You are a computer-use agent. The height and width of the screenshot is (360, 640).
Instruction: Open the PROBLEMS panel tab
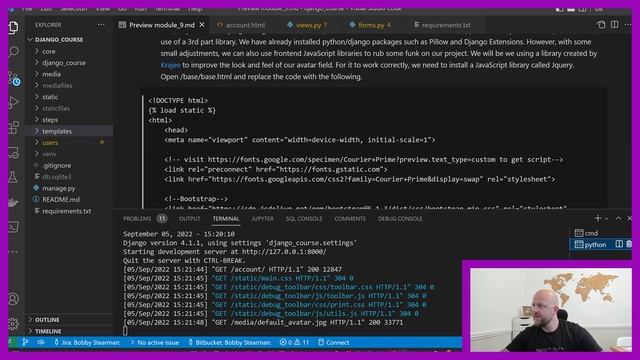coord(145,219)
